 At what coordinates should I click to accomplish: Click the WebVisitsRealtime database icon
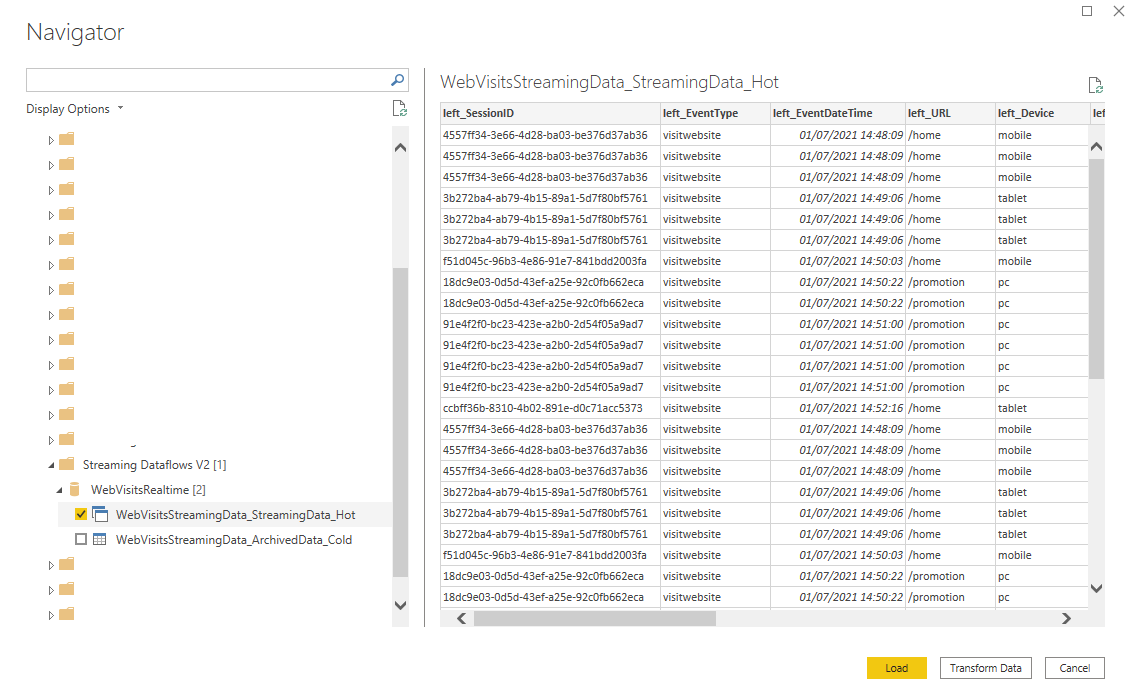click(x=75, y=489)
